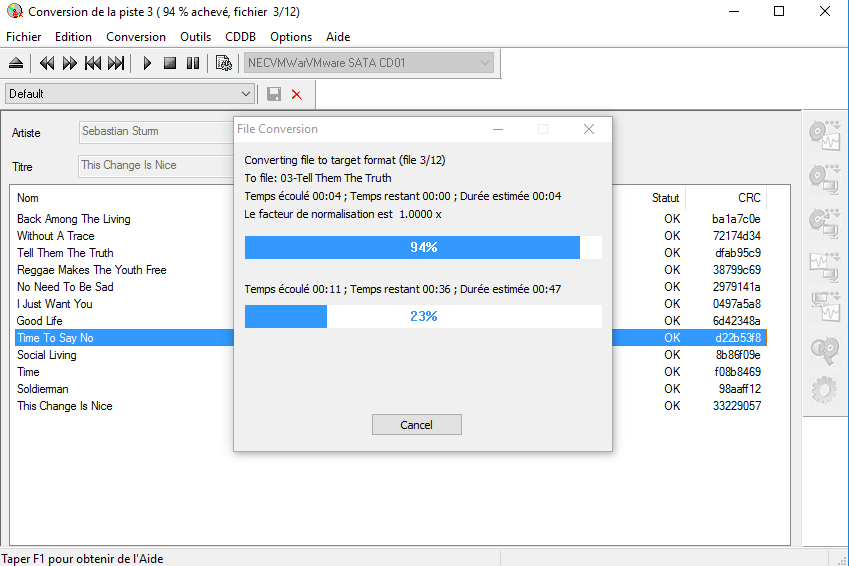Click the rewind (skip back) toolbar icon
The height and width of the screenshot is (566, 849).
(46, 63)
